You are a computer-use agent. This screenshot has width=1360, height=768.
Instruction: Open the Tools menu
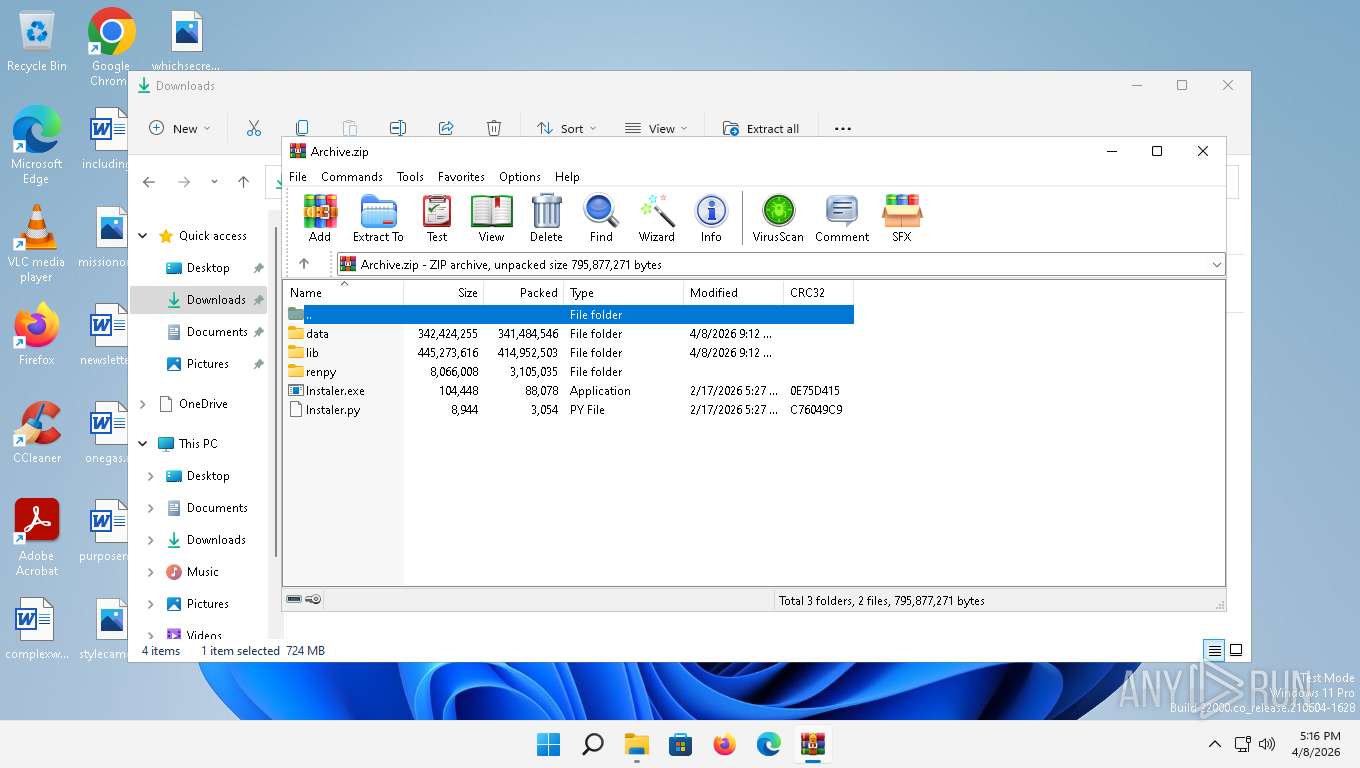(x=410, y=177)
